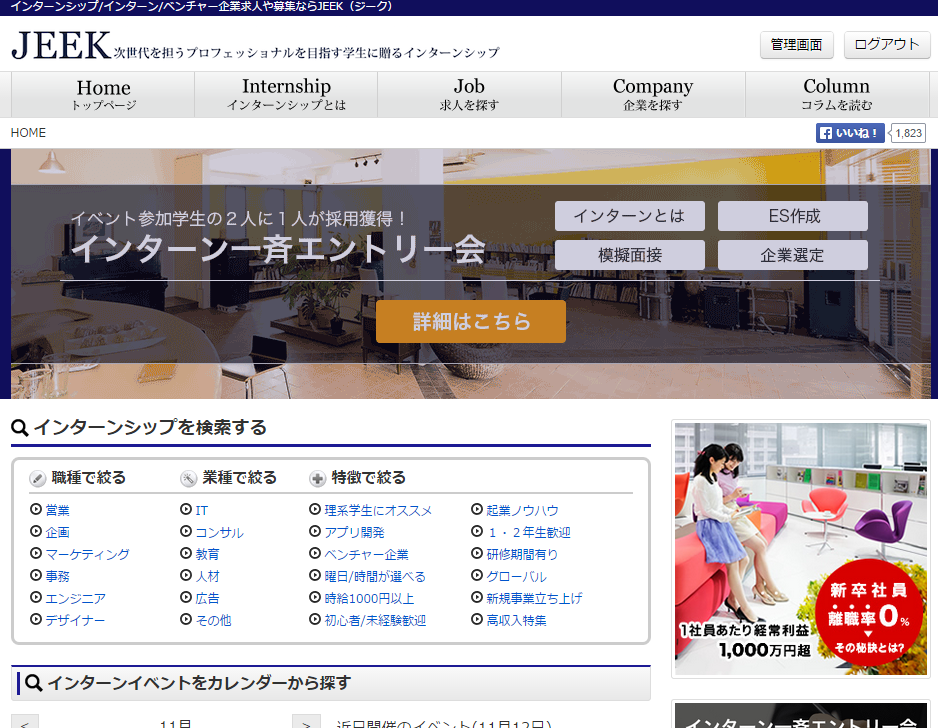Open the 管理画面 page
Viewport: 938px width, 728px height.
point(796,45)
